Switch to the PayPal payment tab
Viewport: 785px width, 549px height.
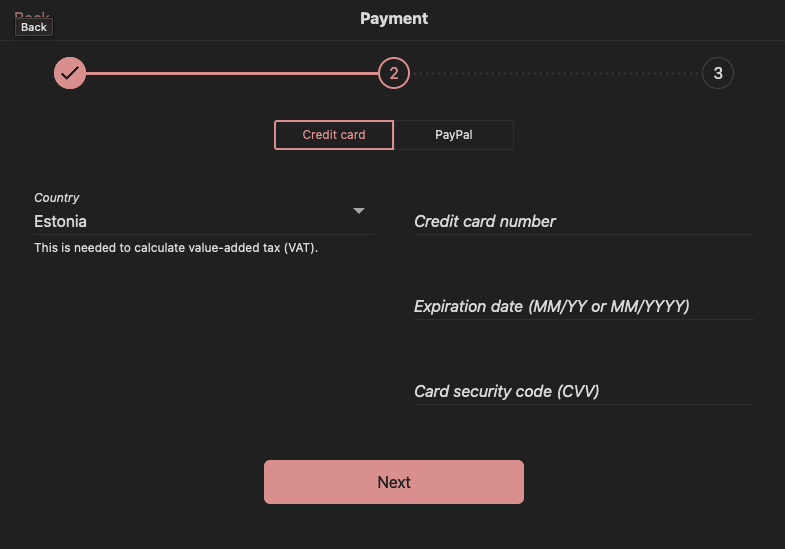point(454,135)
